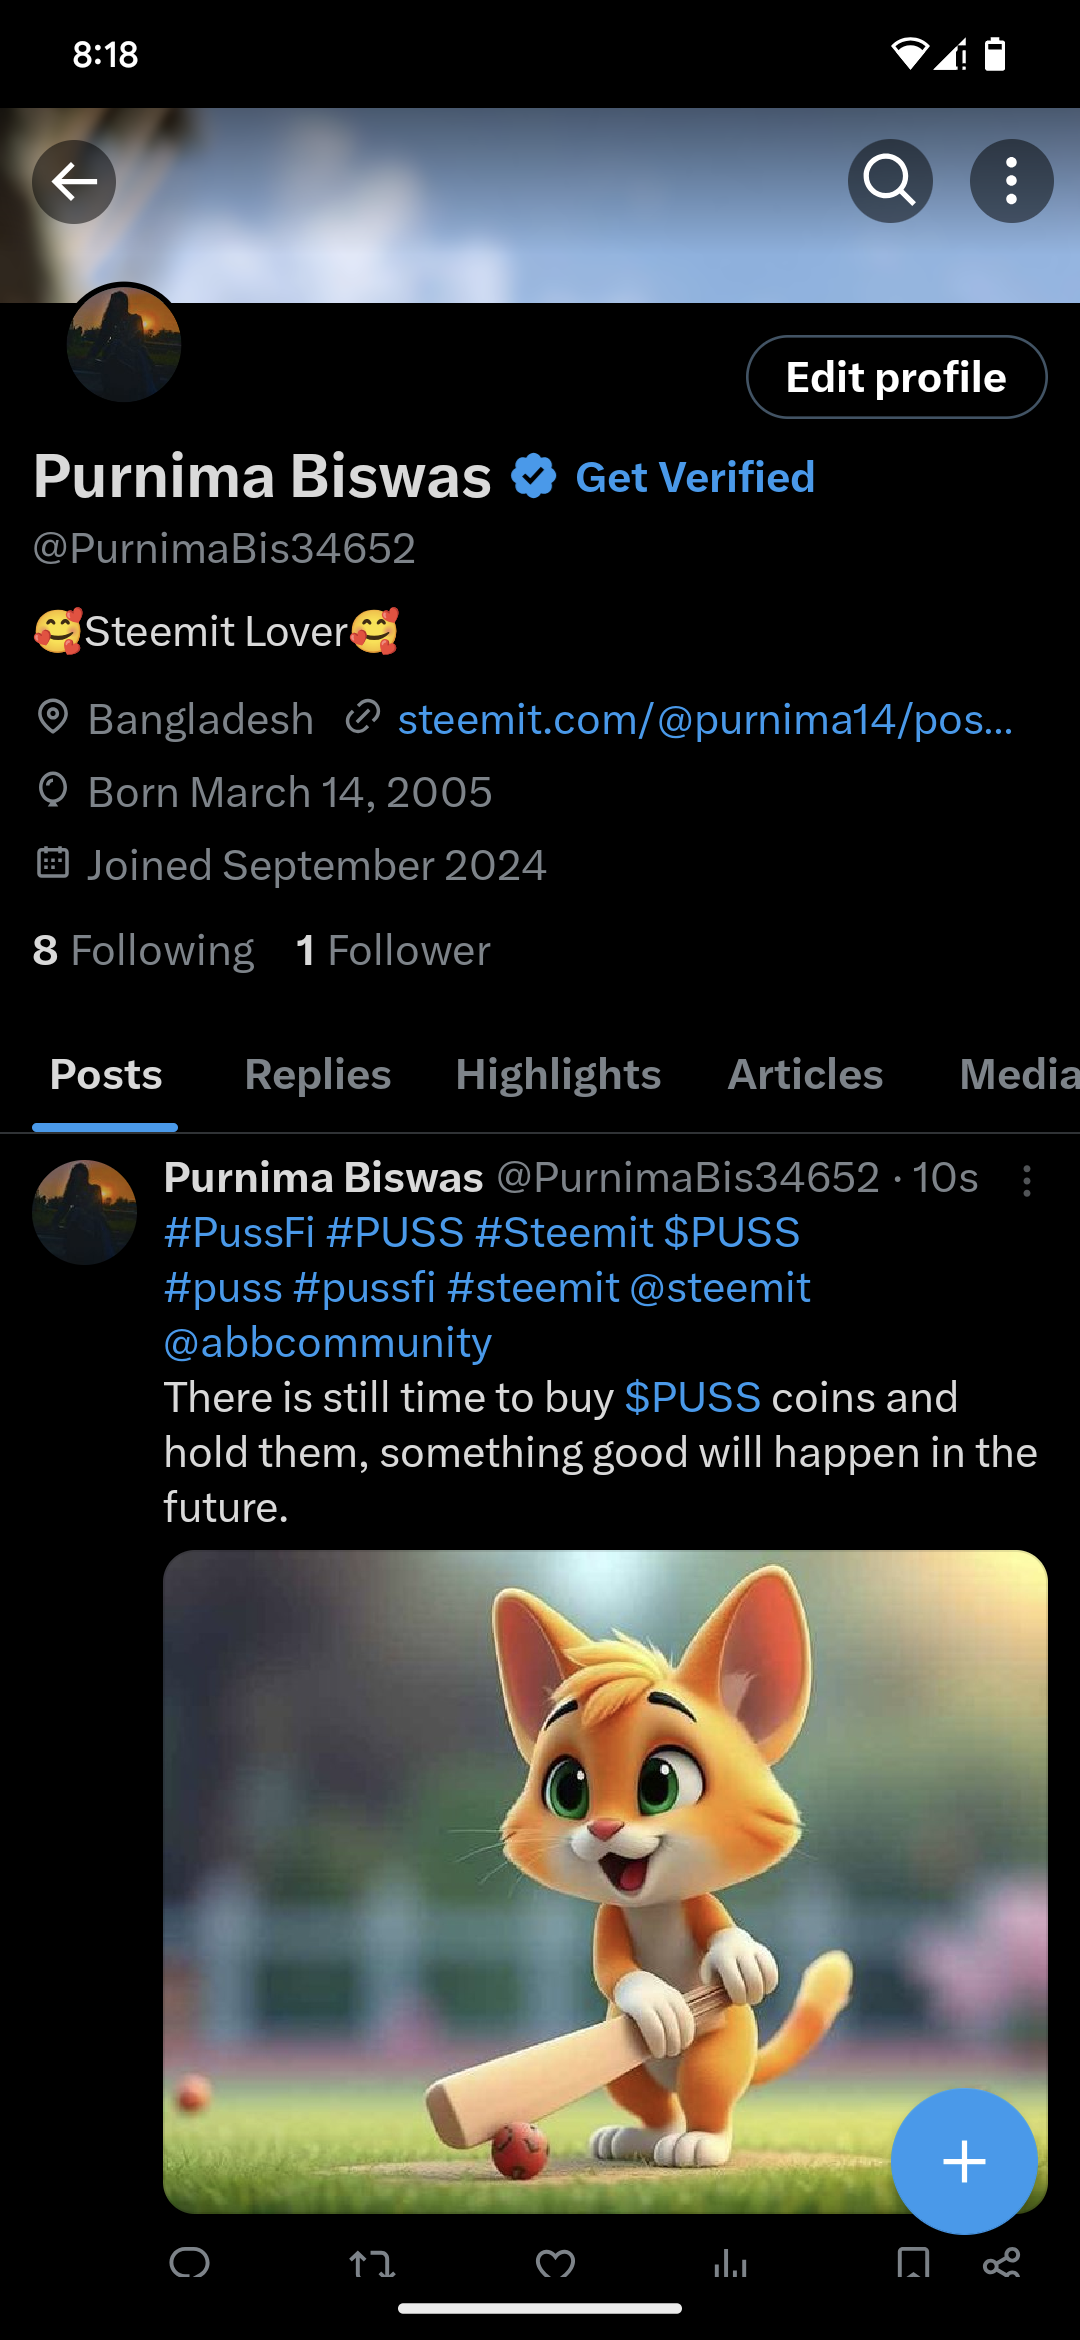1080x2340 pixels.
Task: Switch to the Highlights tab
Action: click(558, 1075)
